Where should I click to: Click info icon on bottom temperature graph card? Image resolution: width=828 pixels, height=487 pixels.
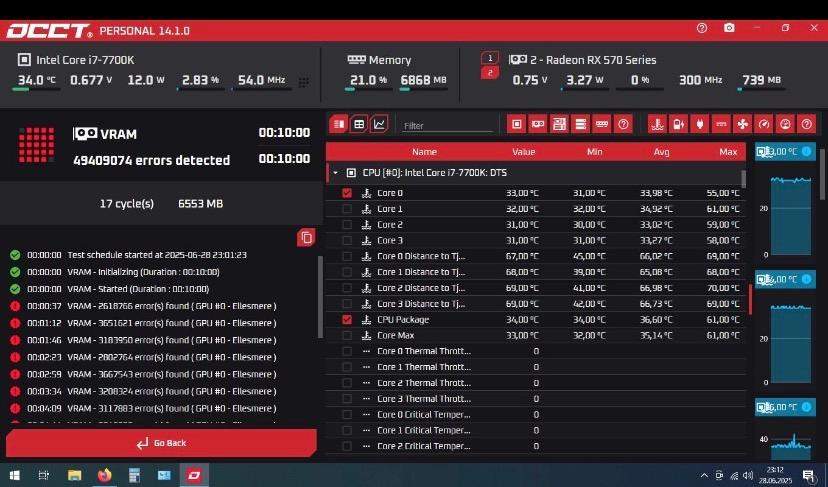pos(806,407)
